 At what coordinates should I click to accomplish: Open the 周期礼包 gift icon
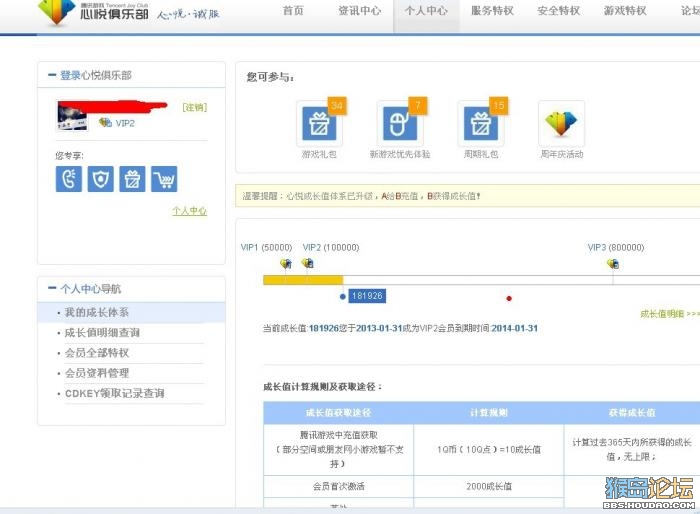click(x=481, y=123)
